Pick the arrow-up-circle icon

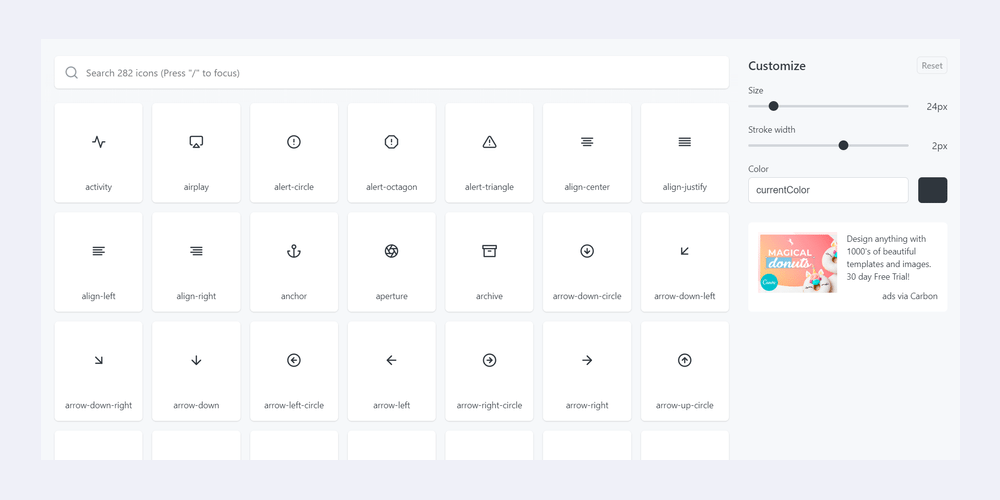[684, 370]
